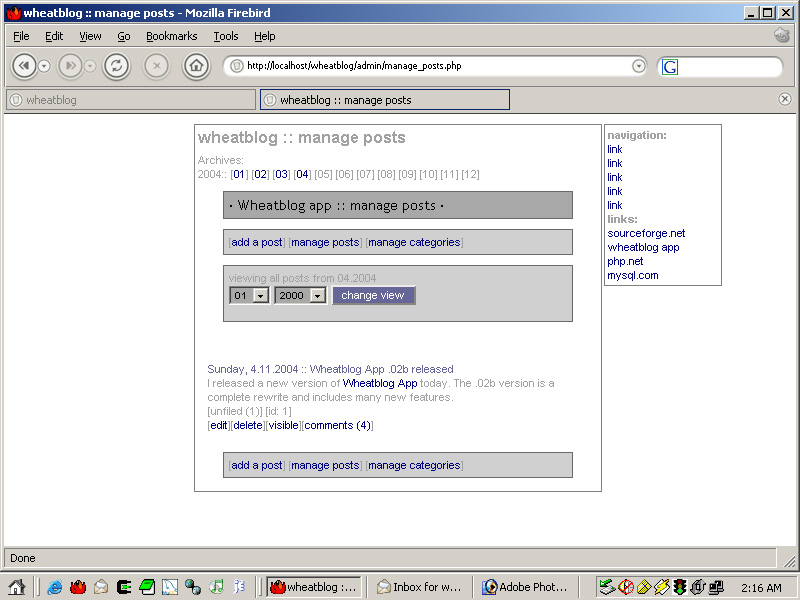Open the mail envelope icon in Quick Launch
The image size is (800, 600).
pos(100,588)
